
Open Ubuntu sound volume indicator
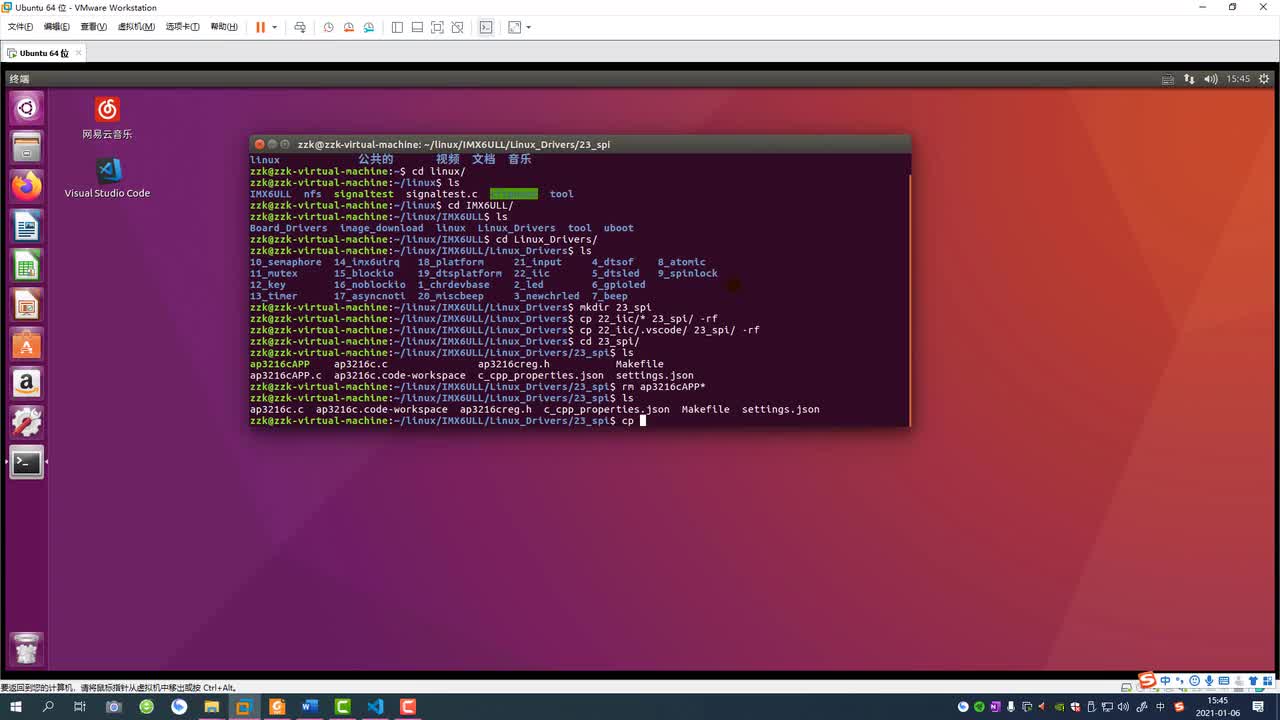tap(1211, 78)
